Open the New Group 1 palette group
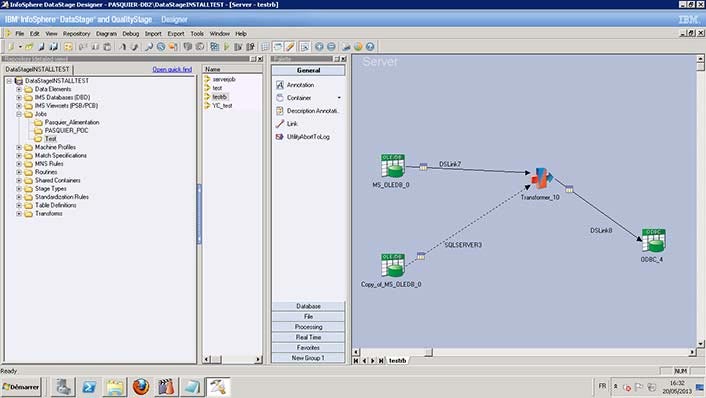 click(308, 358)
